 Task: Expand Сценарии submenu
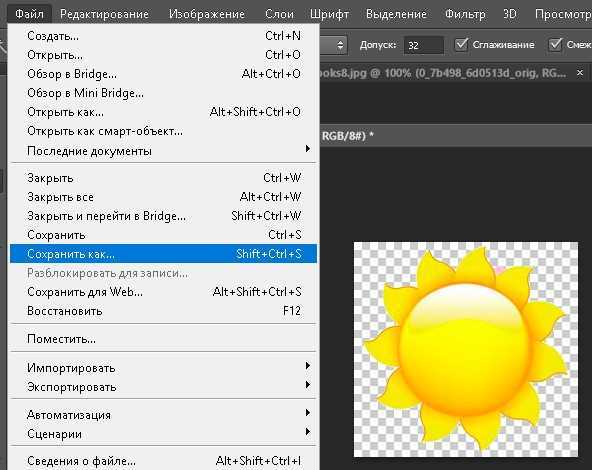(163, 434)
